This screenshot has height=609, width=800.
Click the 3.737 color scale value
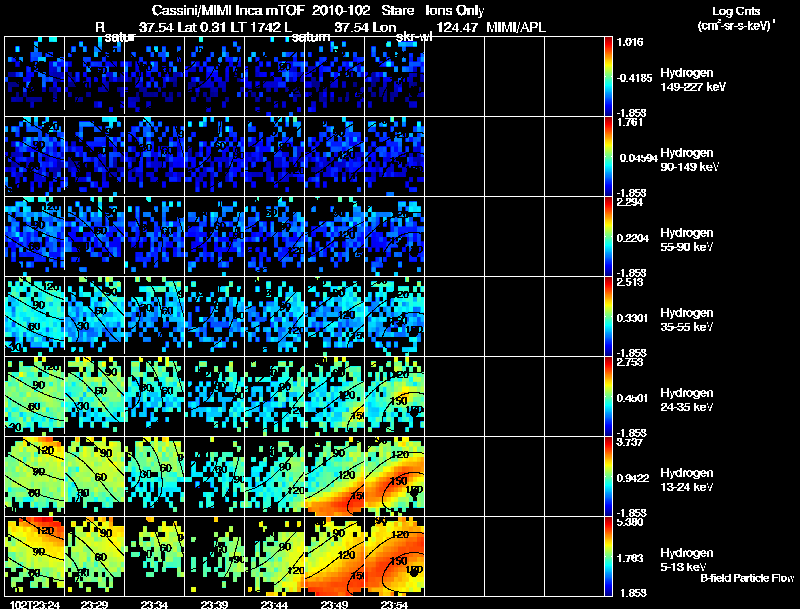(630, 442)
